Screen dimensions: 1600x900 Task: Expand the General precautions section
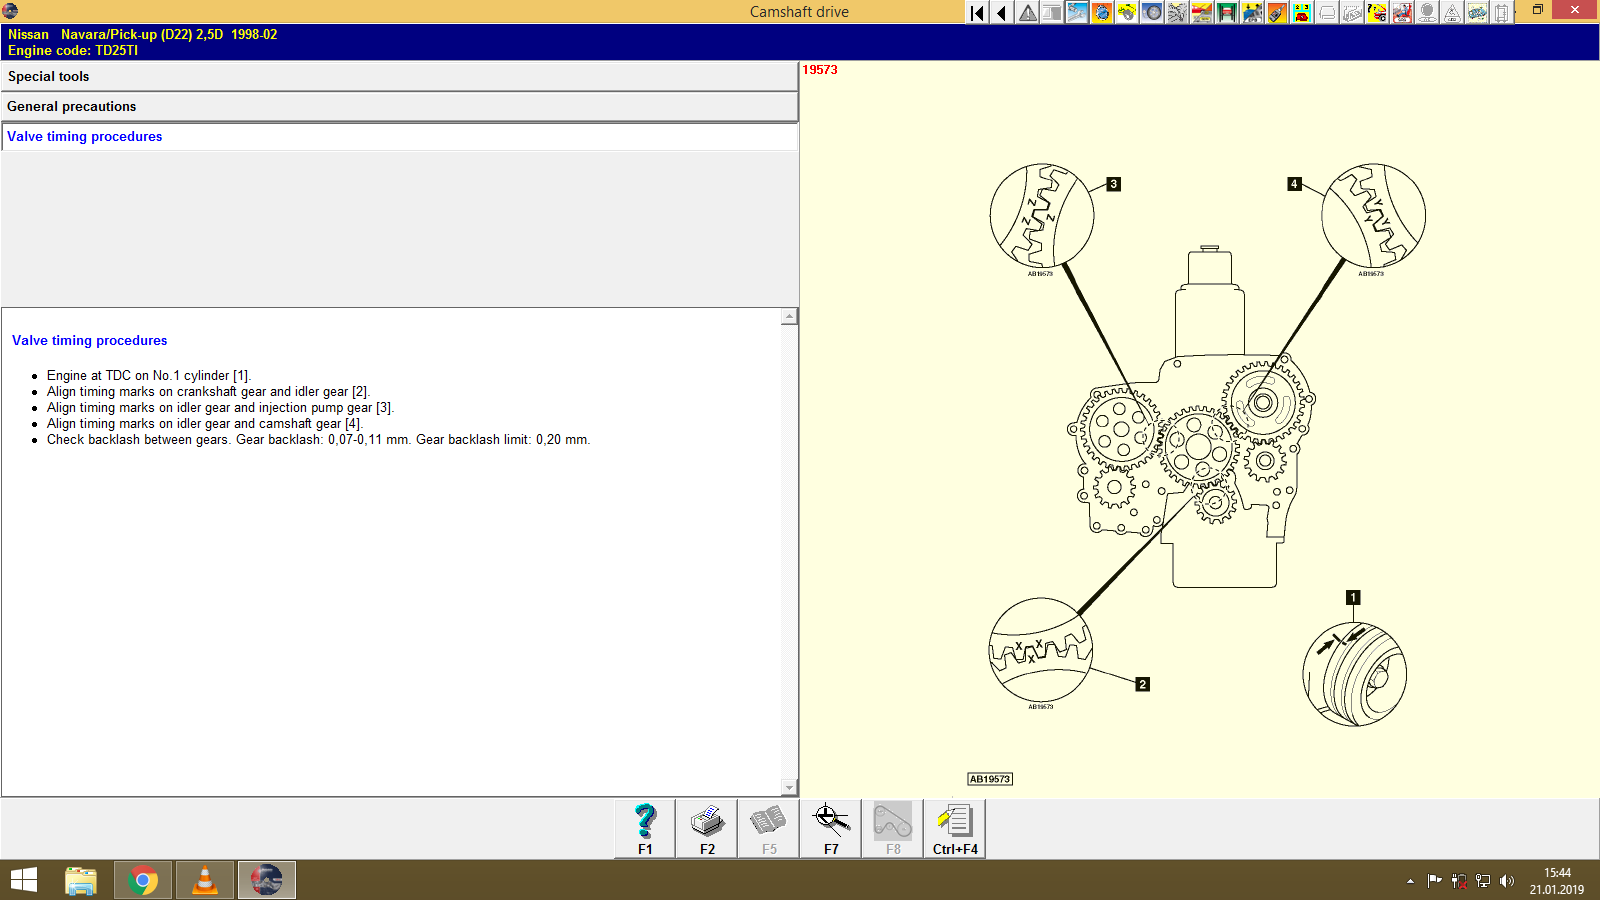click(400, 106)
